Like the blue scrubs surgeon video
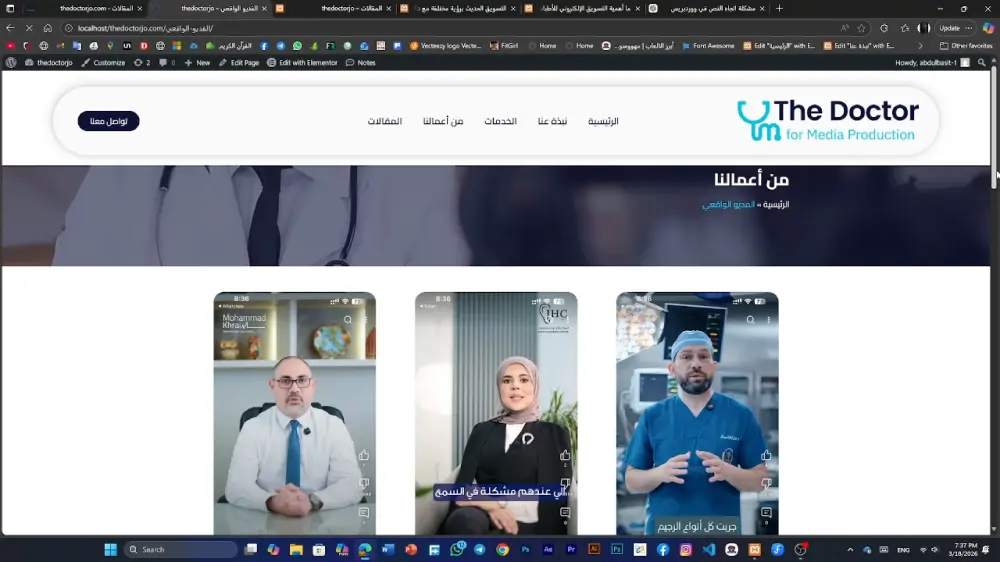This screenshot has height=562, width=1000. (x=766, y=455)
